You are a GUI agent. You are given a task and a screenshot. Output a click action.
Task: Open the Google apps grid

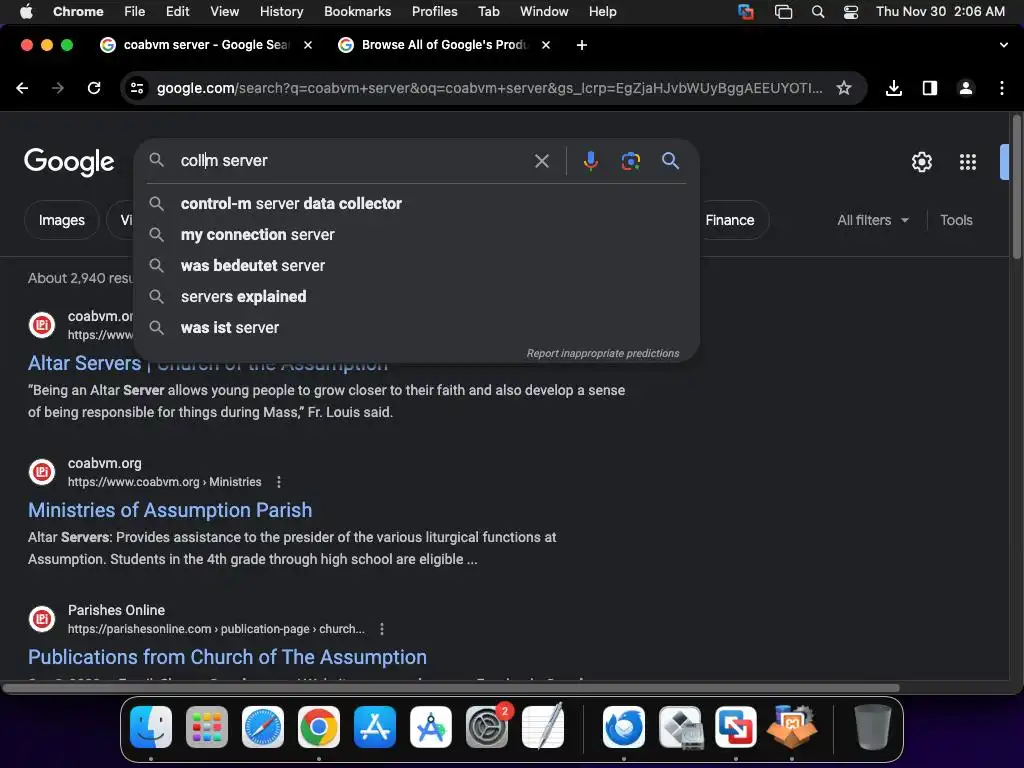(967, 161)
